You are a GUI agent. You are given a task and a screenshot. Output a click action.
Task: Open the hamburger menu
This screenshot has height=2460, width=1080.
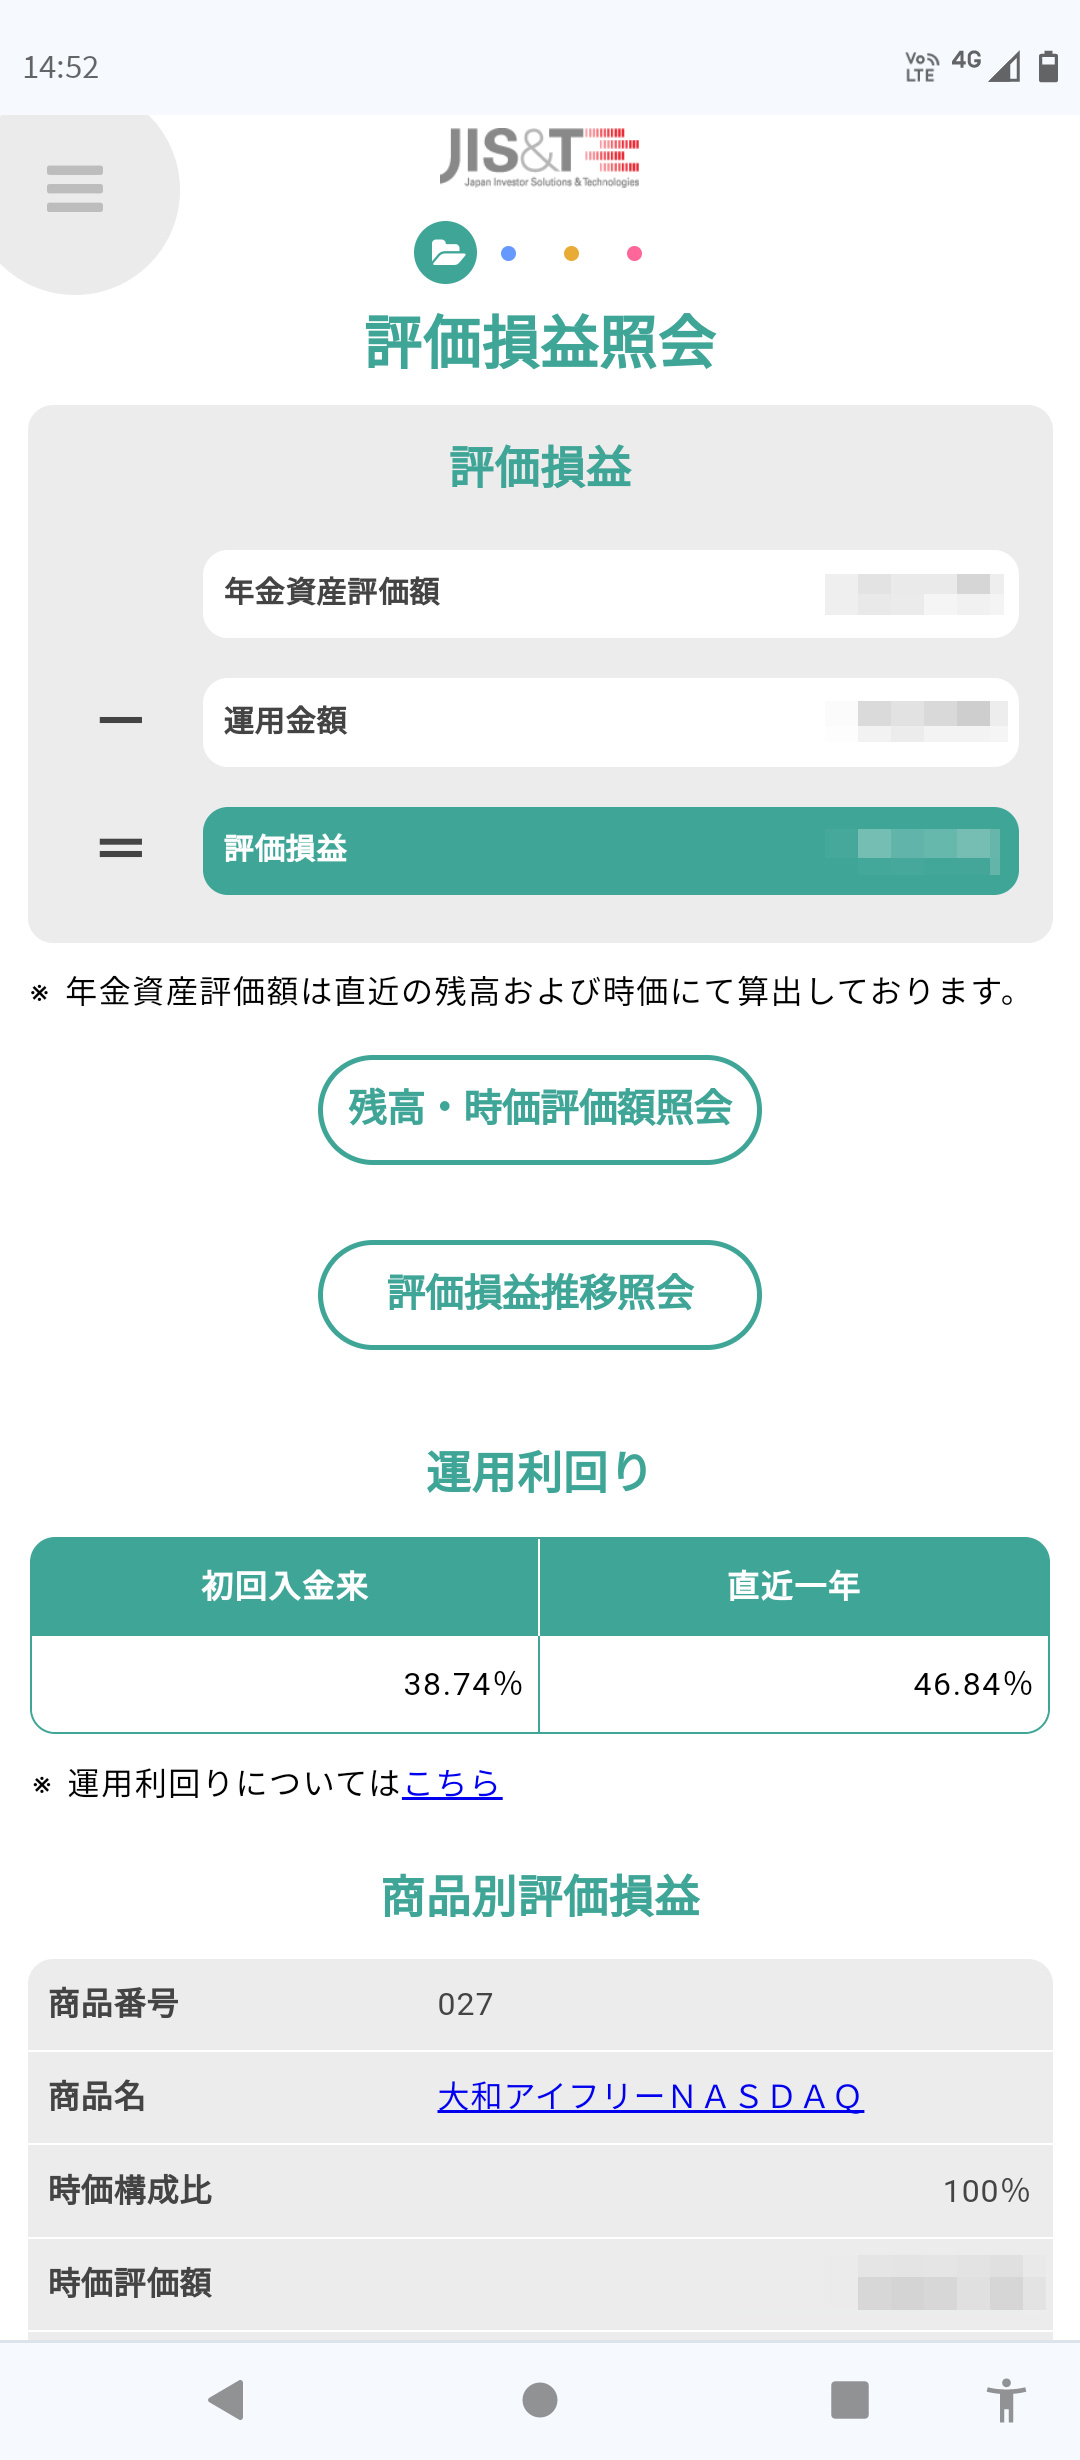[75, 189]
